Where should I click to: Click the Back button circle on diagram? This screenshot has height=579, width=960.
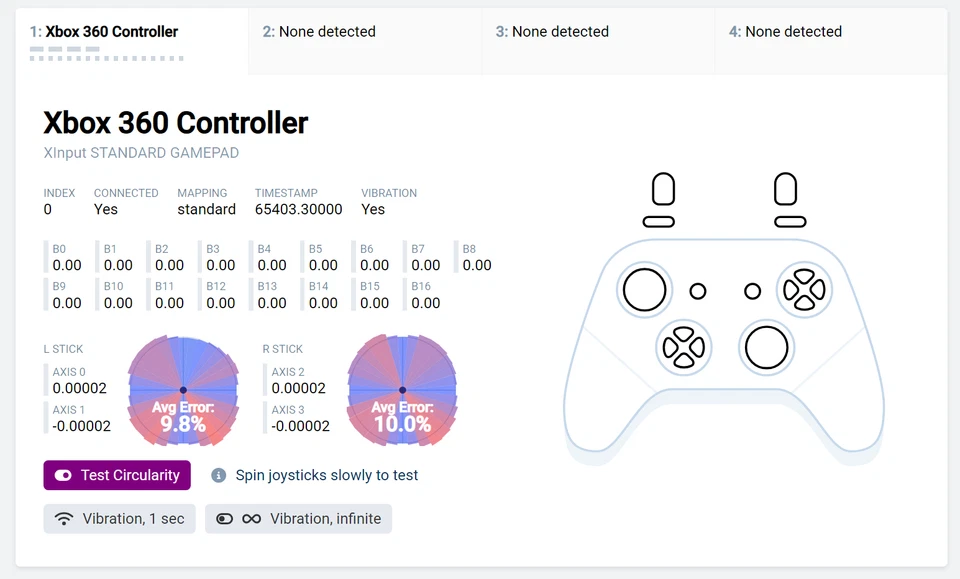(698, 291)
